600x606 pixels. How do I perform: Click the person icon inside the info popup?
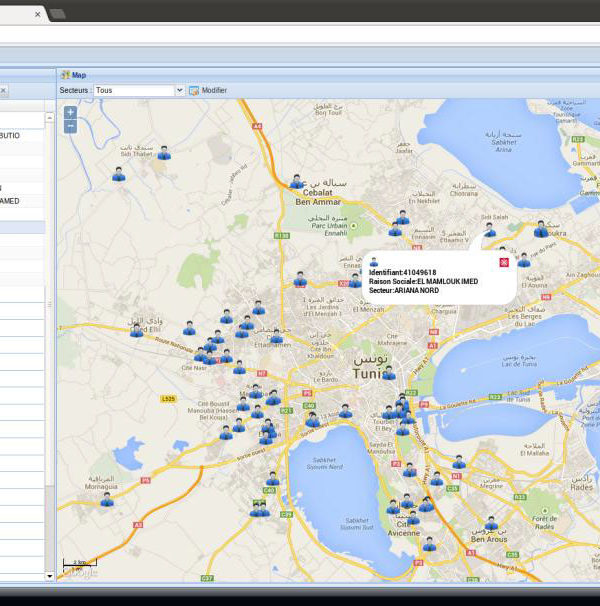tap(374, 262)
